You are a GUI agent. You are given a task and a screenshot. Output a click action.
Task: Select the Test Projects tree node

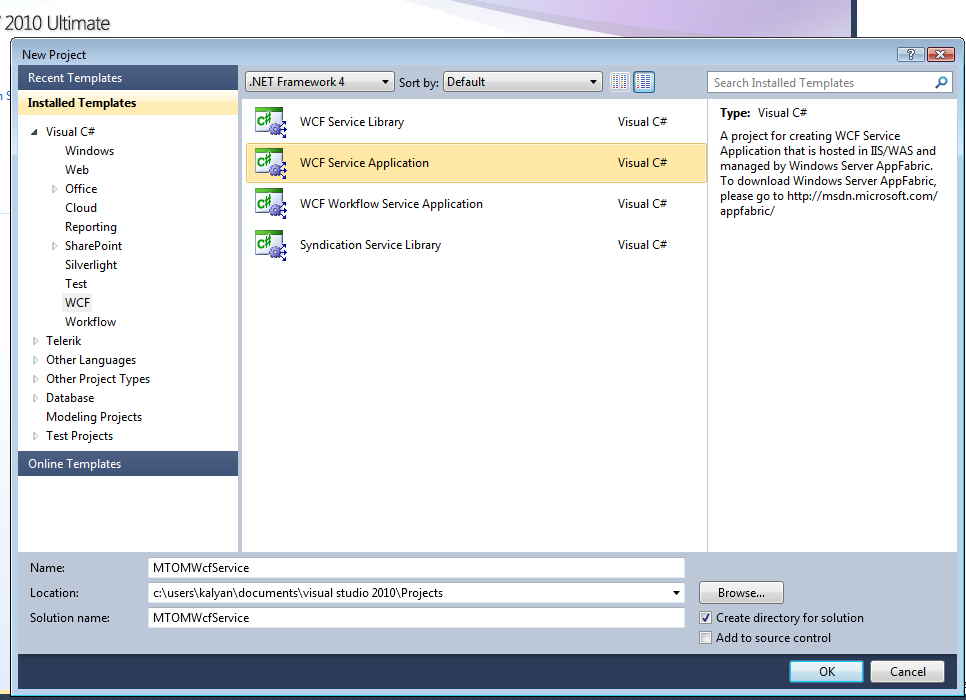[x=79, y=436]
